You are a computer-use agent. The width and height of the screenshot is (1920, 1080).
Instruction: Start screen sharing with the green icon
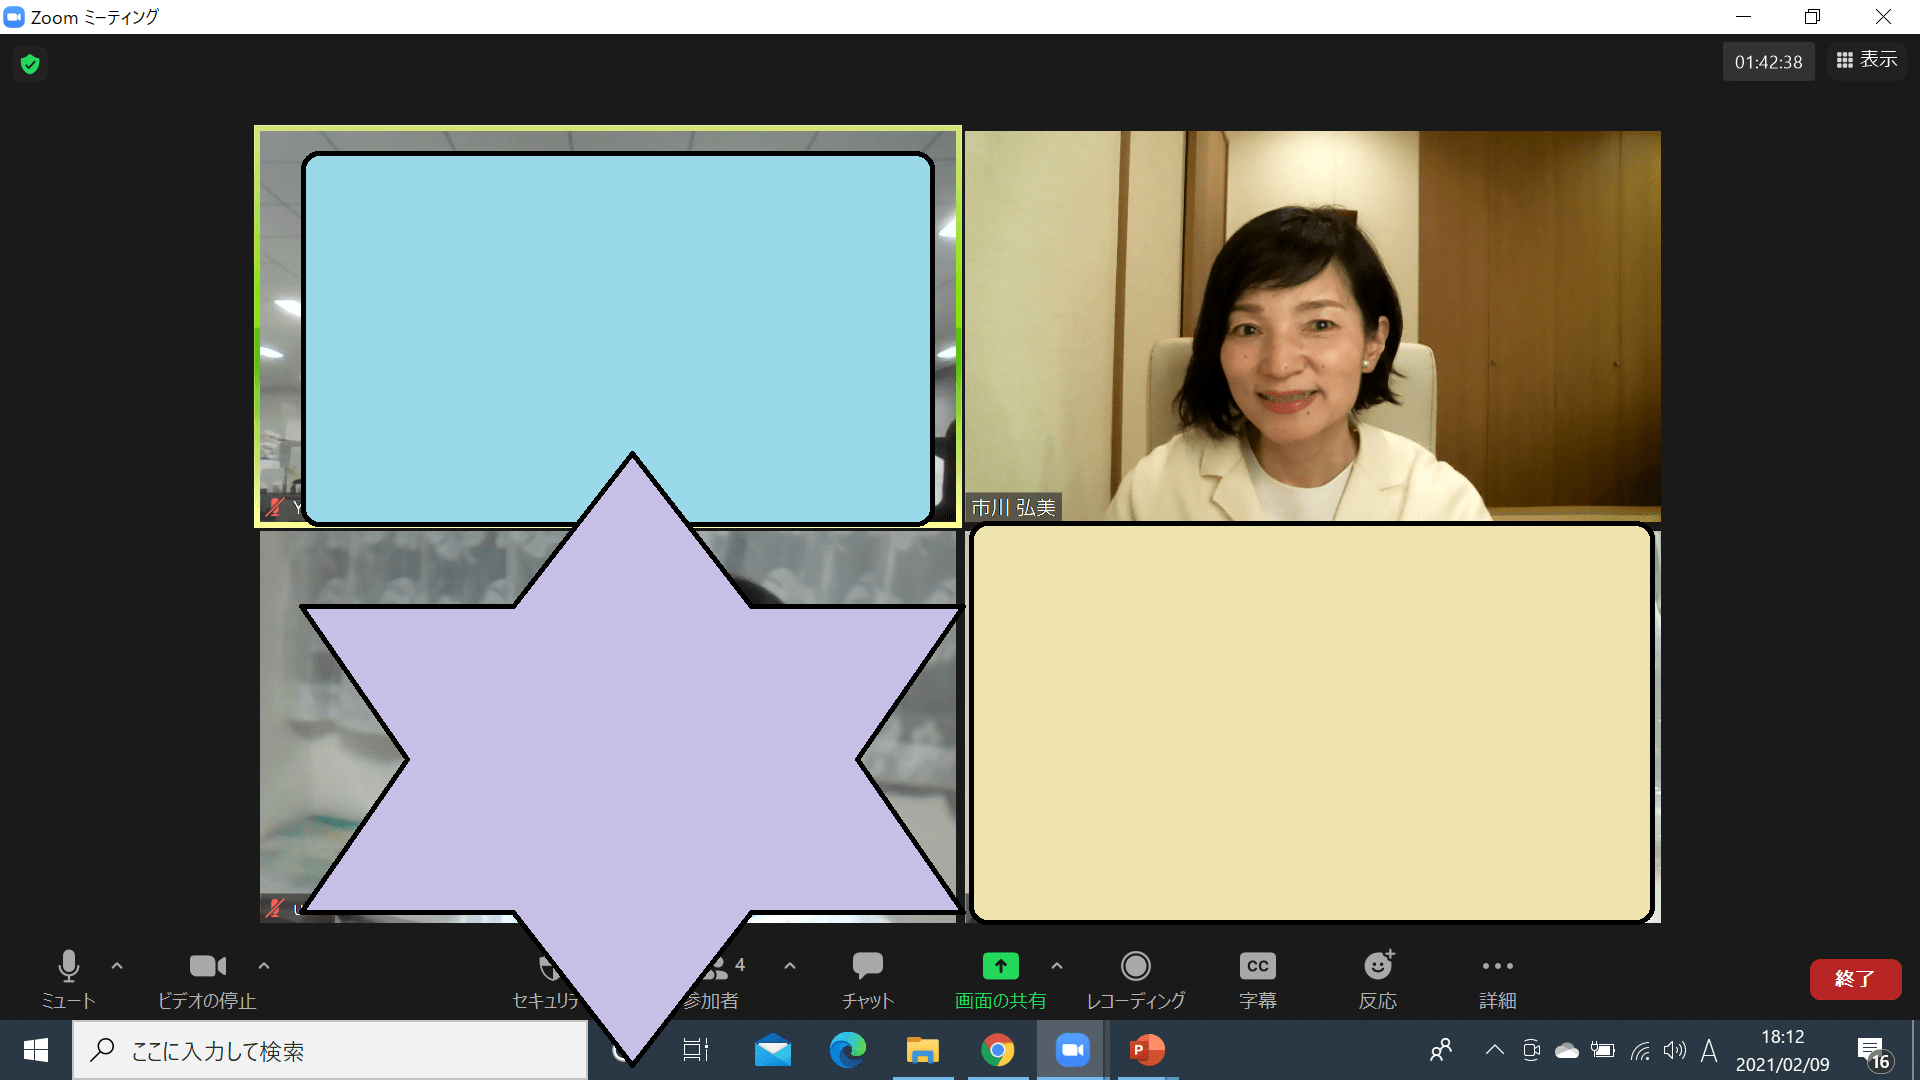[x=1000, y=966]
